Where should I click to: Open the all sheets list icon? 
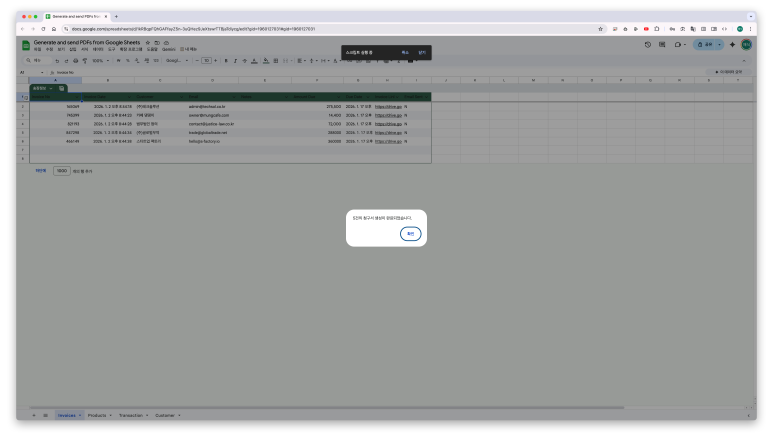pyautogui.click(x=45, y=414)
